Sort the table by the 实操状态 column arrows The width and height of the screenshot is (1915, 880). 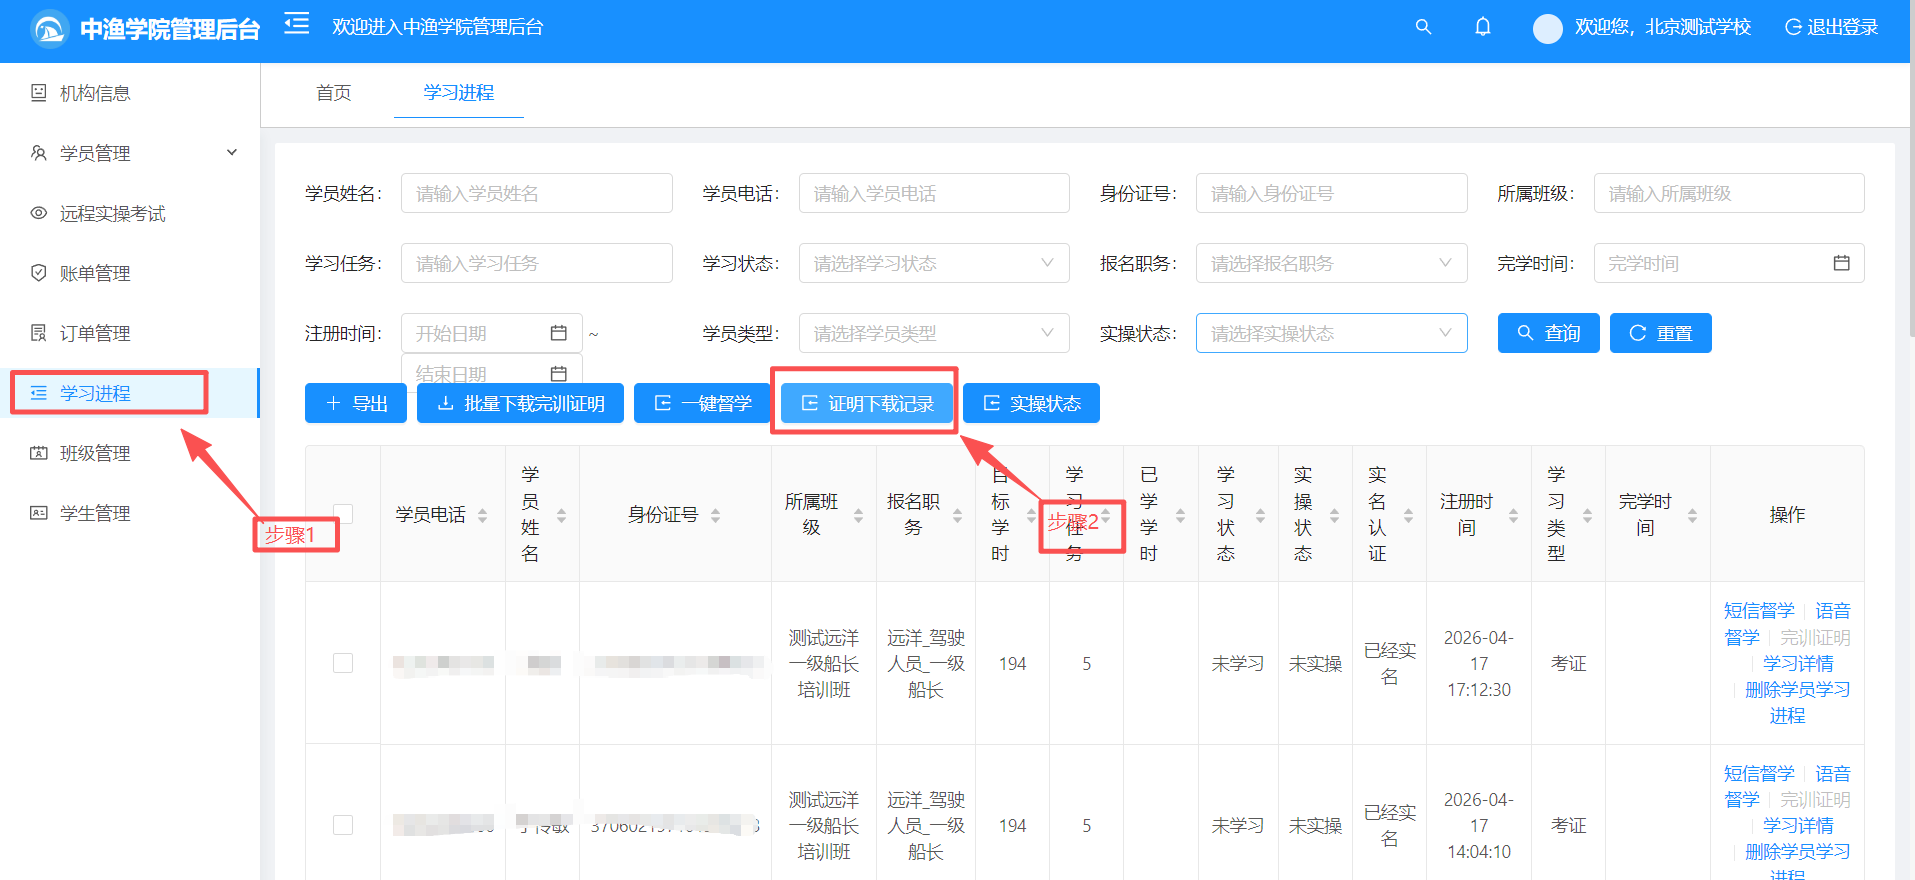pos(1334,515)
